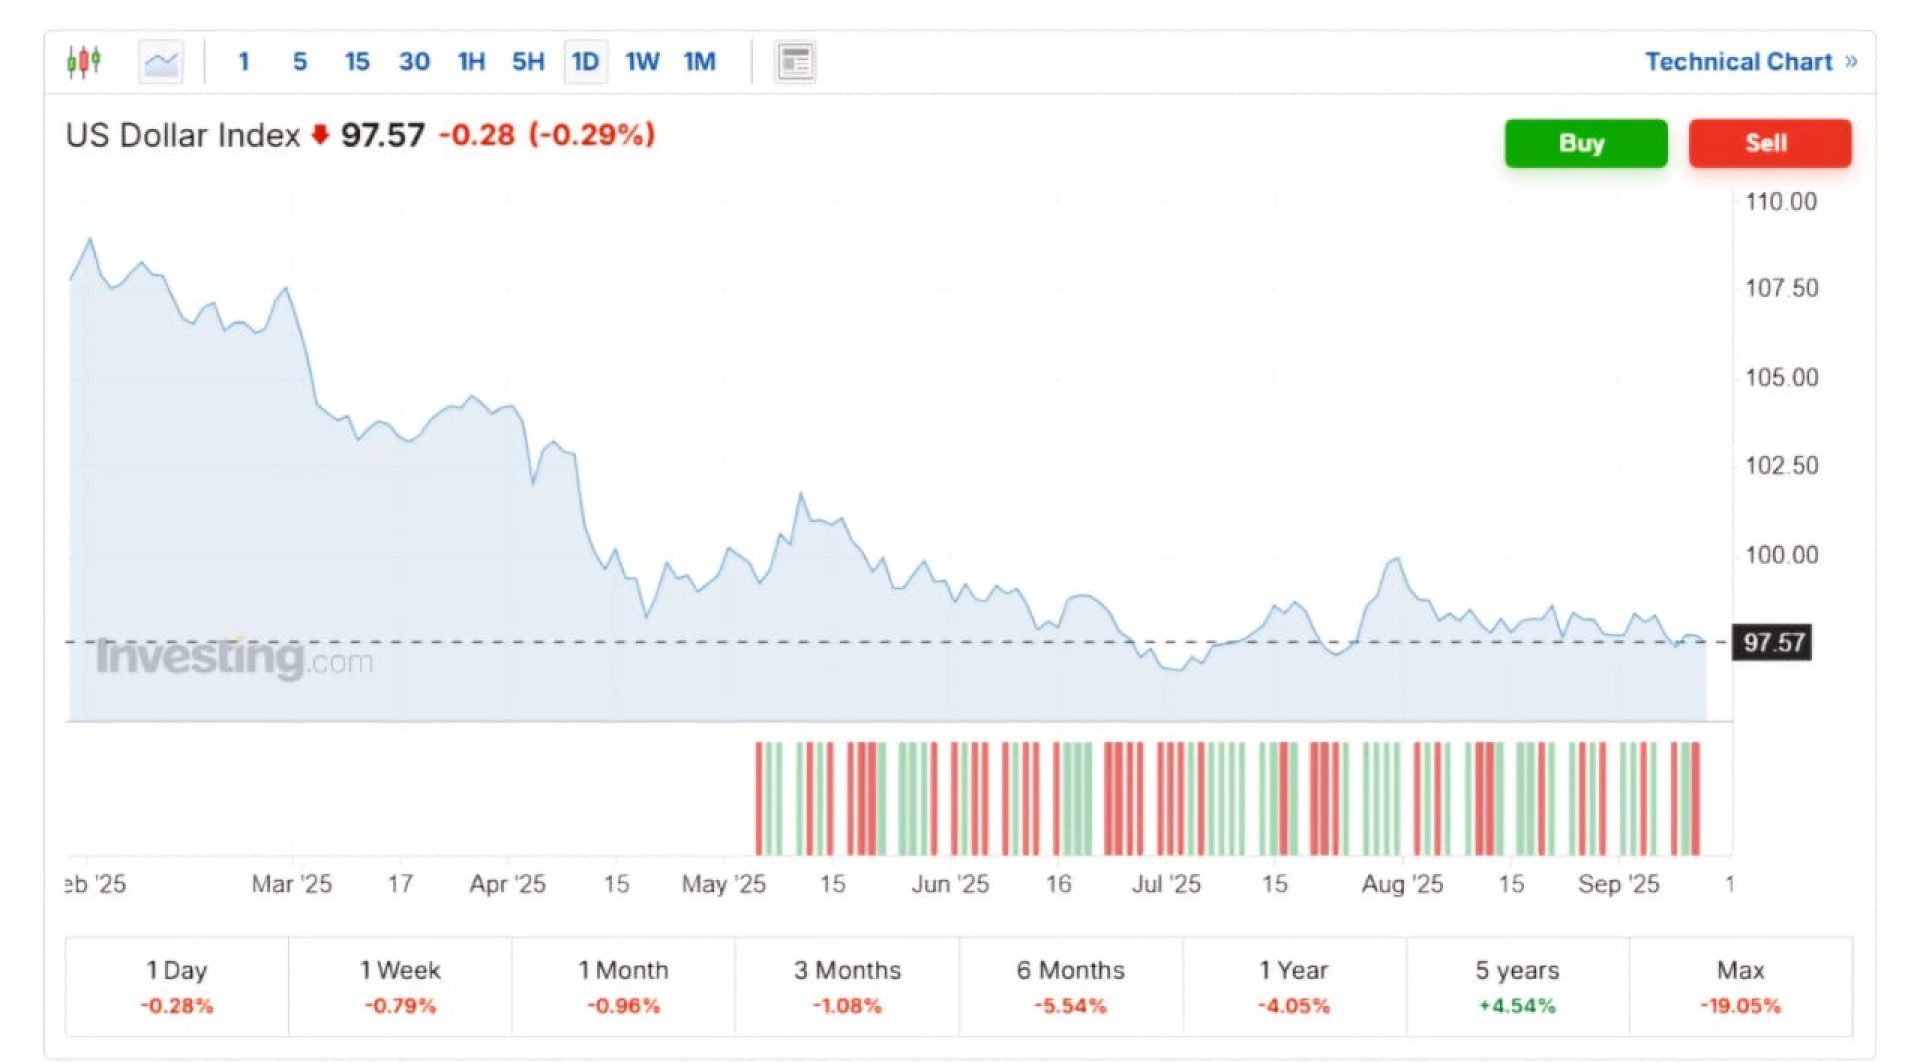
Task: Select the area chart type icon
Action: [160, 63]
